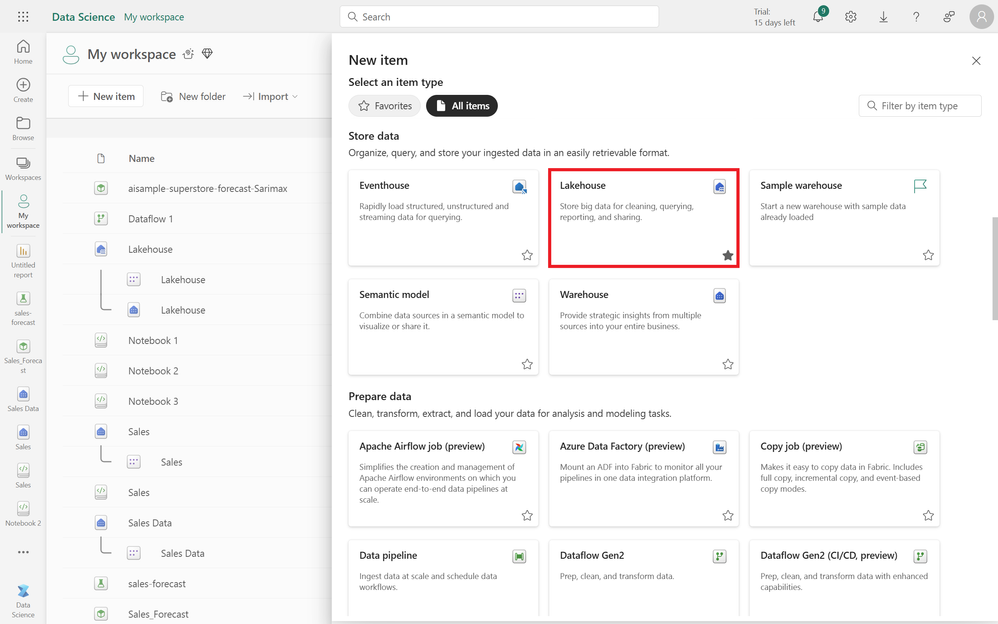Screen dimensions: 998x624
Task: Open settings gear
Action: point(851,17)
